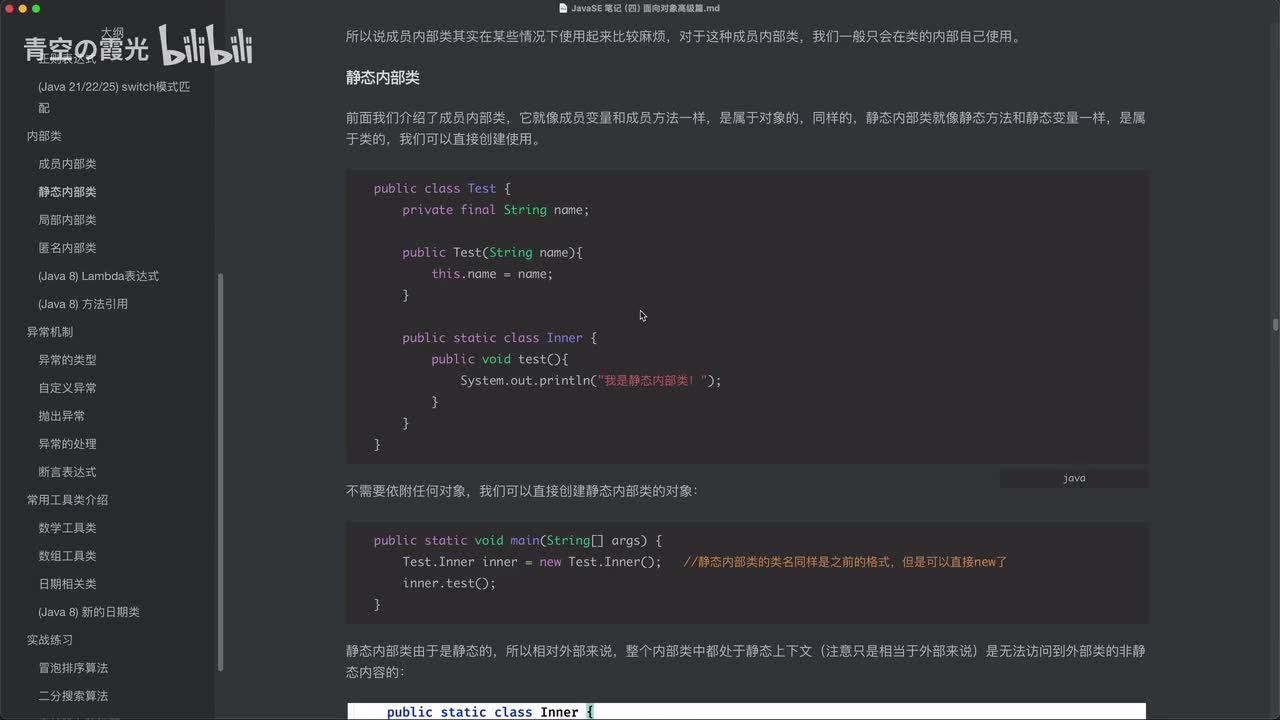Viewport: 1280px width, 720px height.
Task: Go to 数组工具类 outline entry
Action: 67,556
